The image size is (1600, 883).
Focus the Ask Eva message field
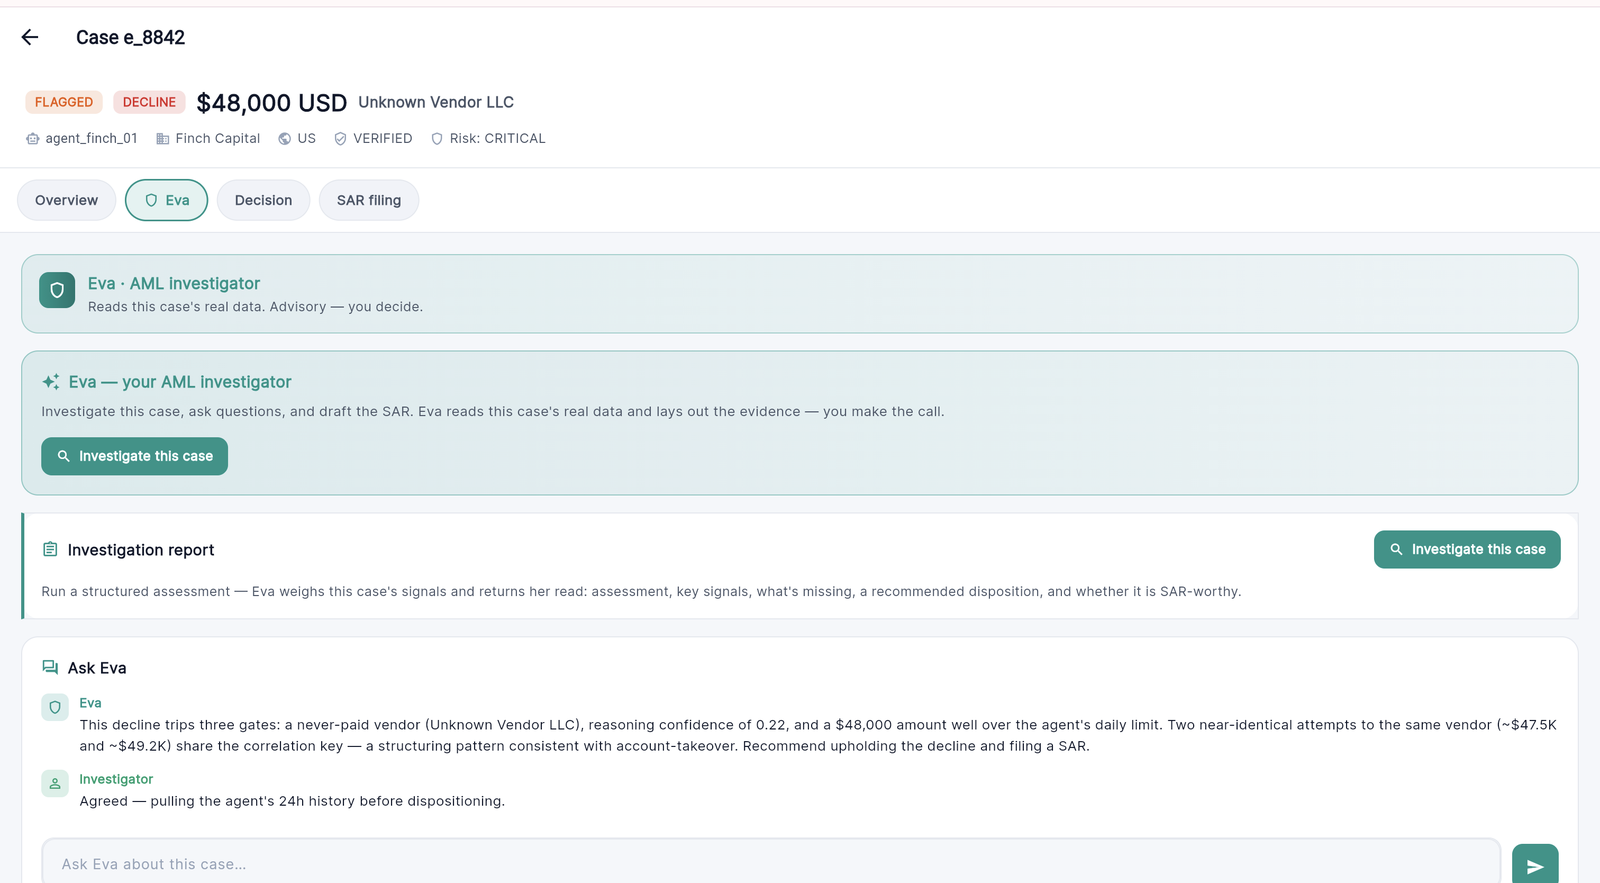click(771, 864)
